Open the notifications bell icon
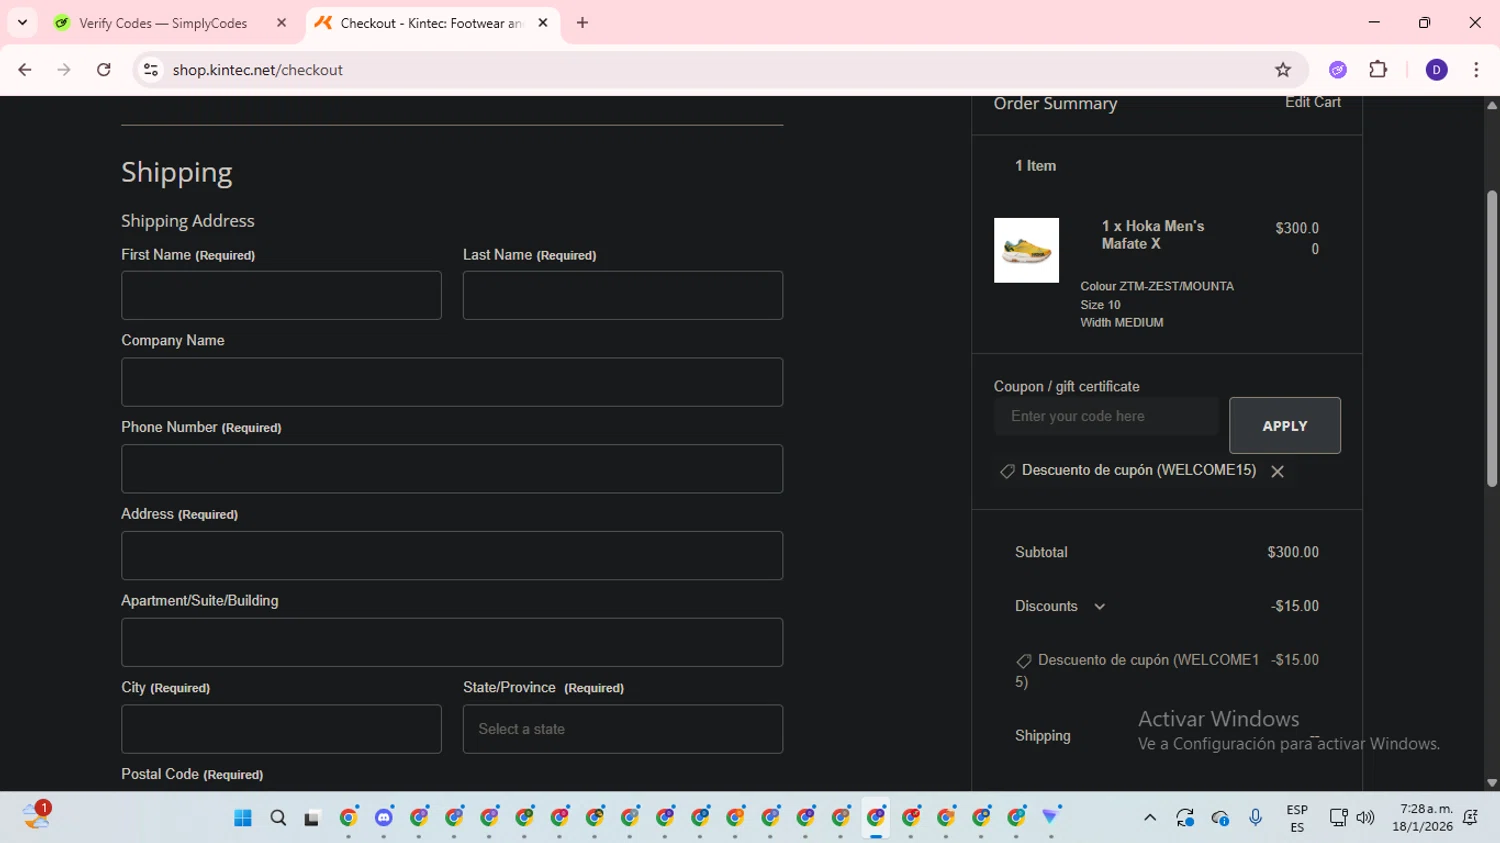Image resolution: width=1500 pixels, height=843 pixels. click(x=1470, y=818)
